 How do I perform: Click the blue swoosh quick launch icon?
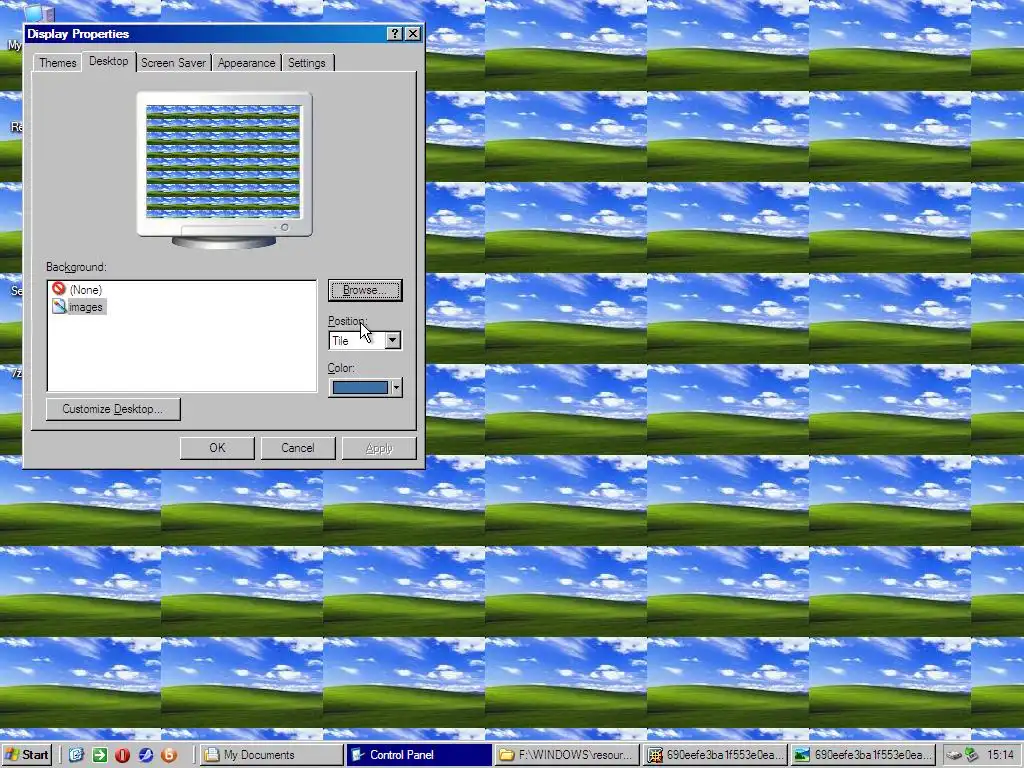coord(146,755)
